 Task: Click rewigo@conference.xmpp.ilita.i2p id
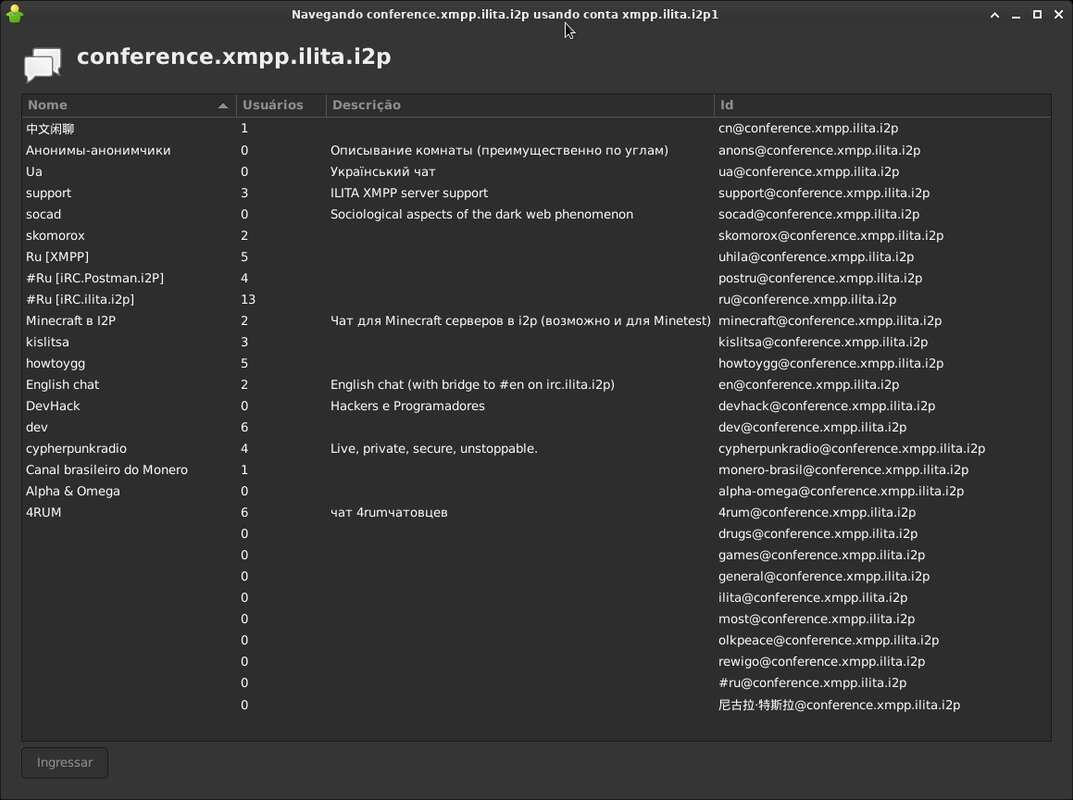(821, 661)
